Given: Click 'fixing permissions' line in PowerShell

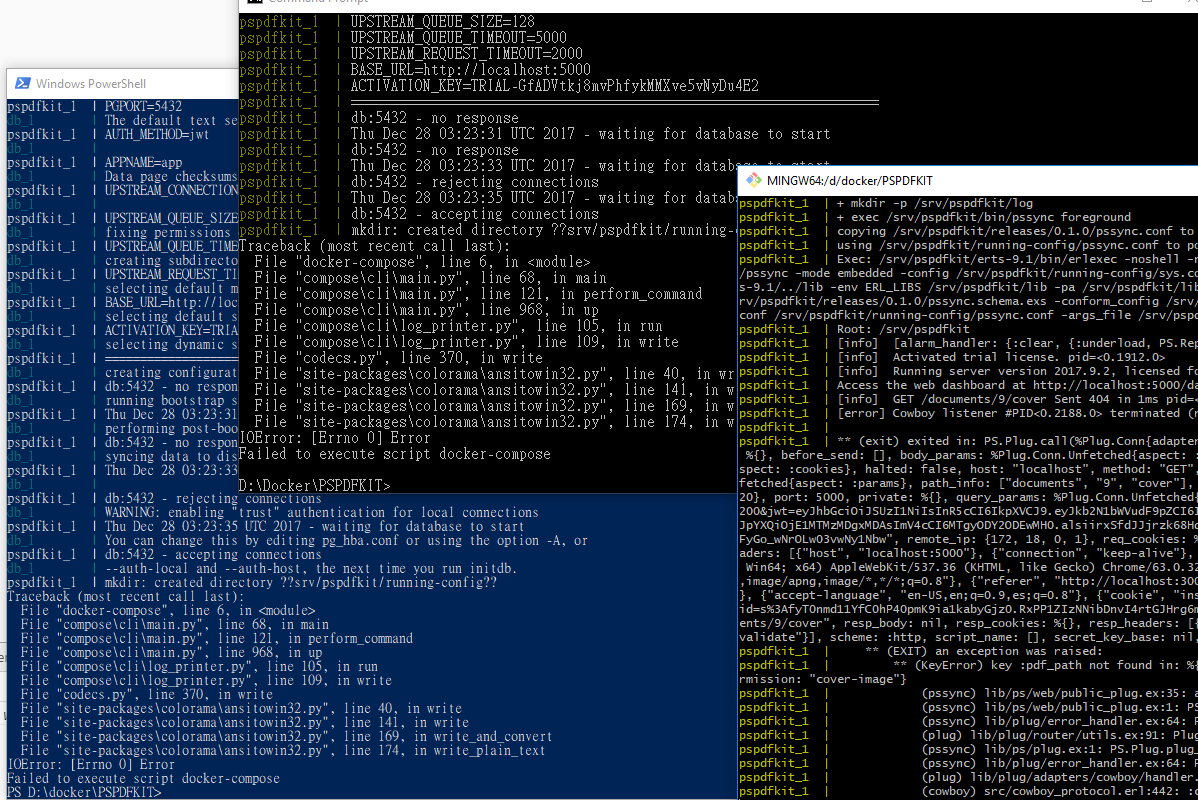Looking at the screenshot, I should click(x=167, y=232).
